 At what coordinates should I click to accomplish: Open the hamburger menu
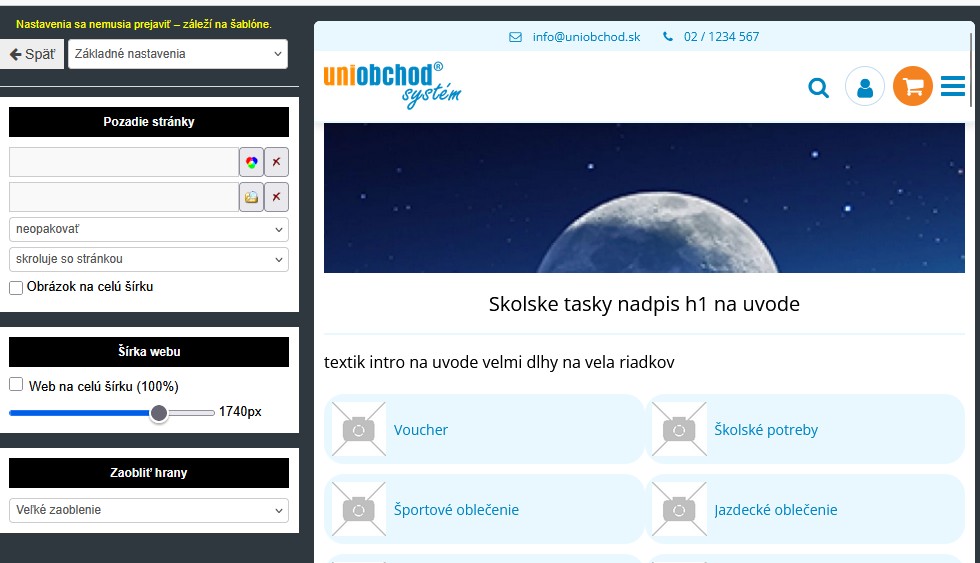point(953,87)
